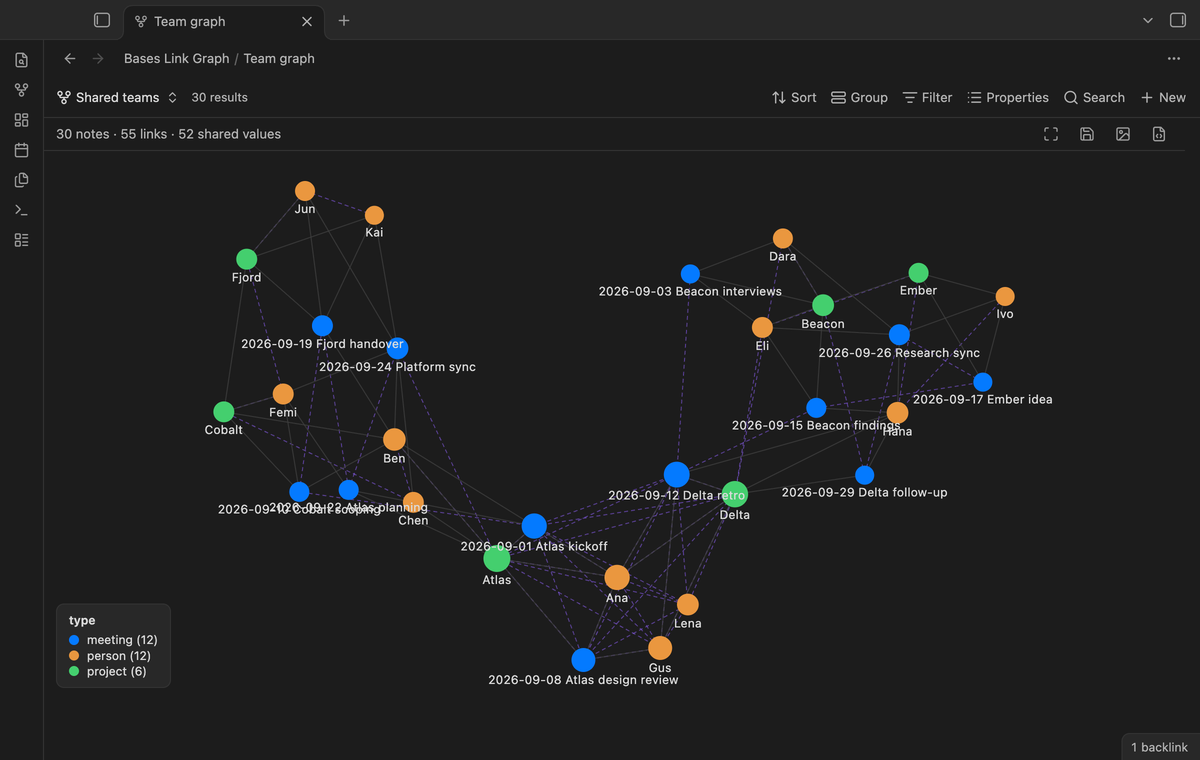Select the Platform sync meeting node
1200x760 pixels.
397,349
